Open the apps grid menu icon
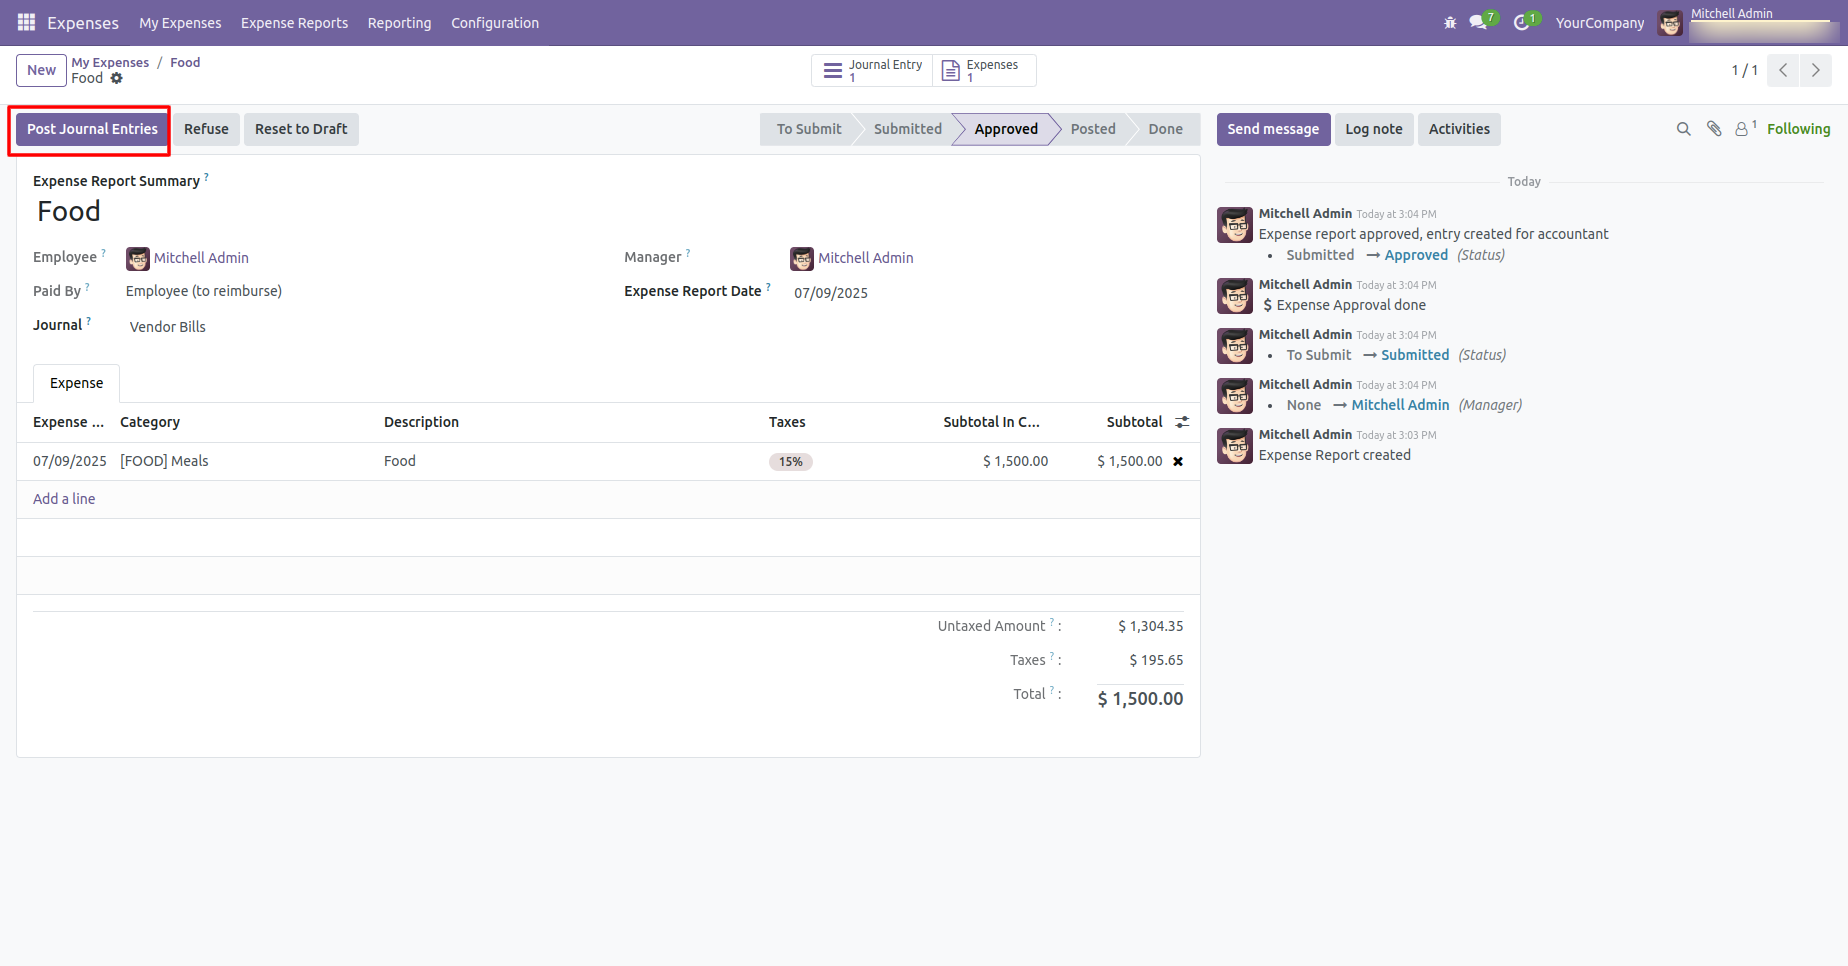 click(x=27, y=22)
